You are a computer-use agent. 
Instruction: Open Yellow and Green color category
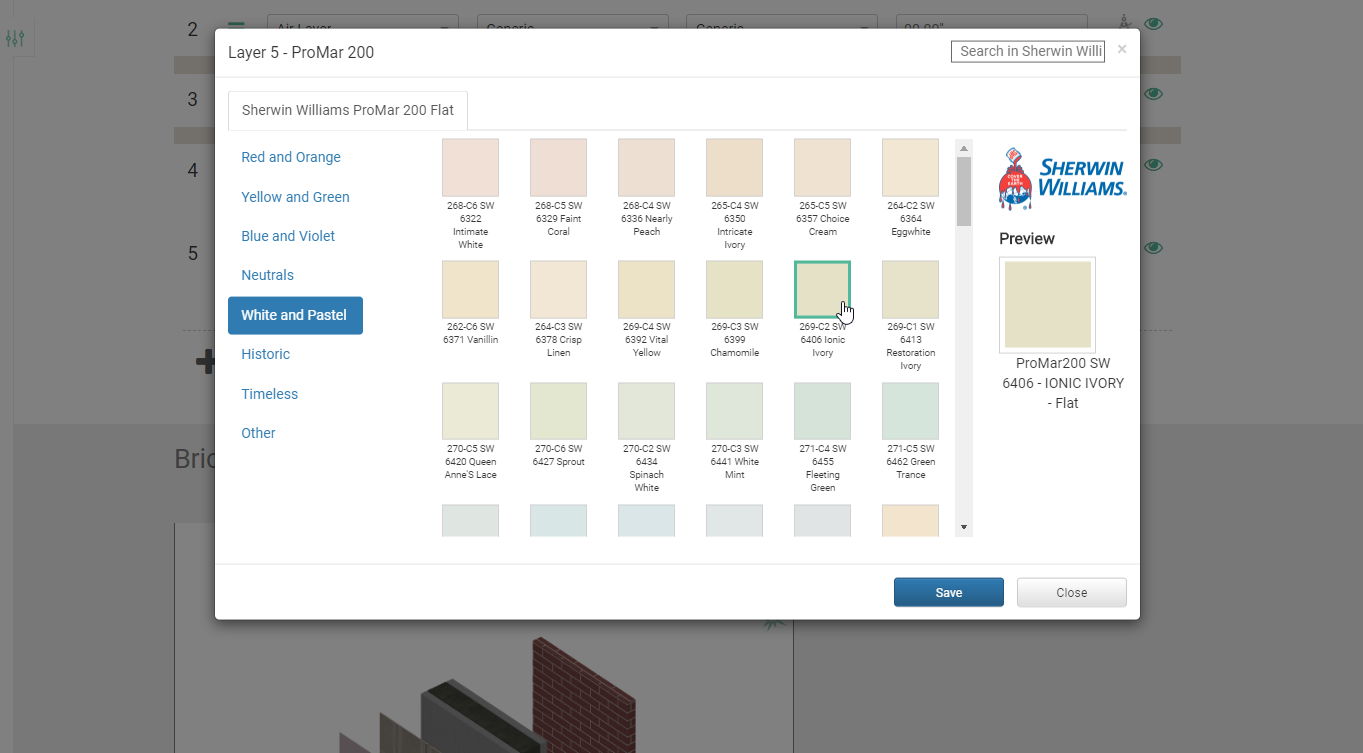click(x=295, y=197)
